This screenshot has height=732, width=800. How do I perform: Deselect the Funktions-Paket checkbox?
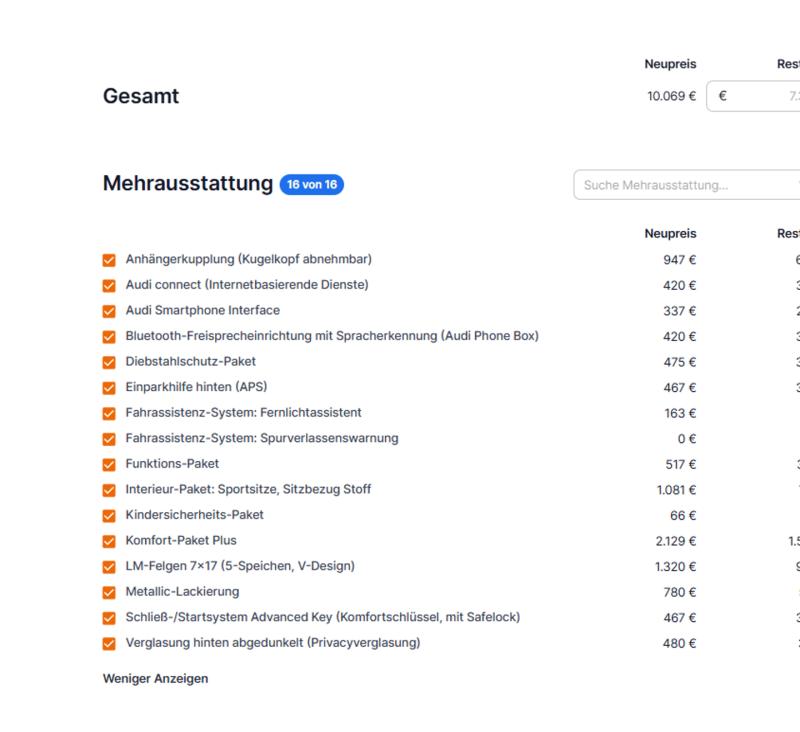[110, 464]
